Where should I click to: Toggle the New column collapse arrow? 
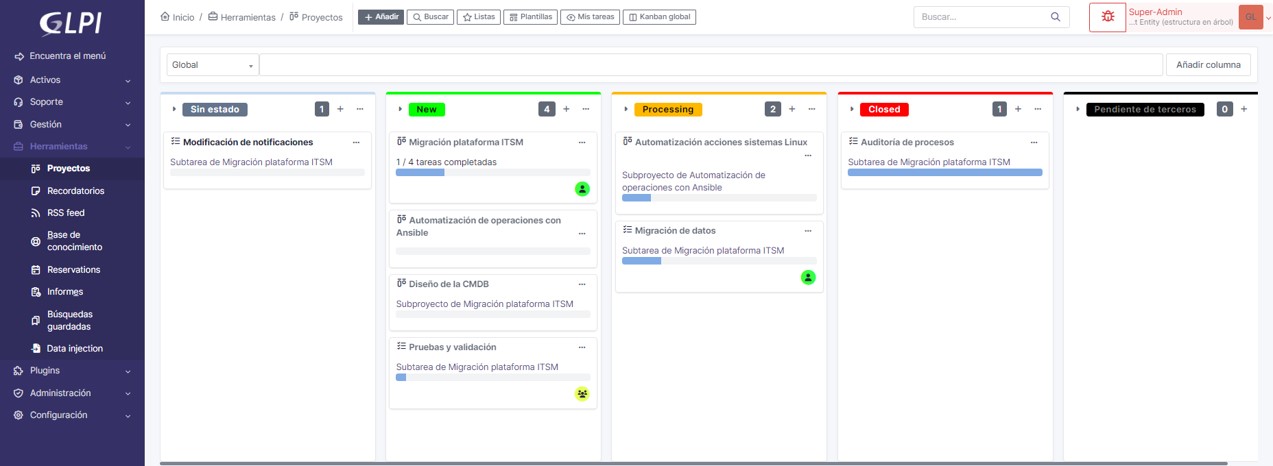tap(400, 109)
